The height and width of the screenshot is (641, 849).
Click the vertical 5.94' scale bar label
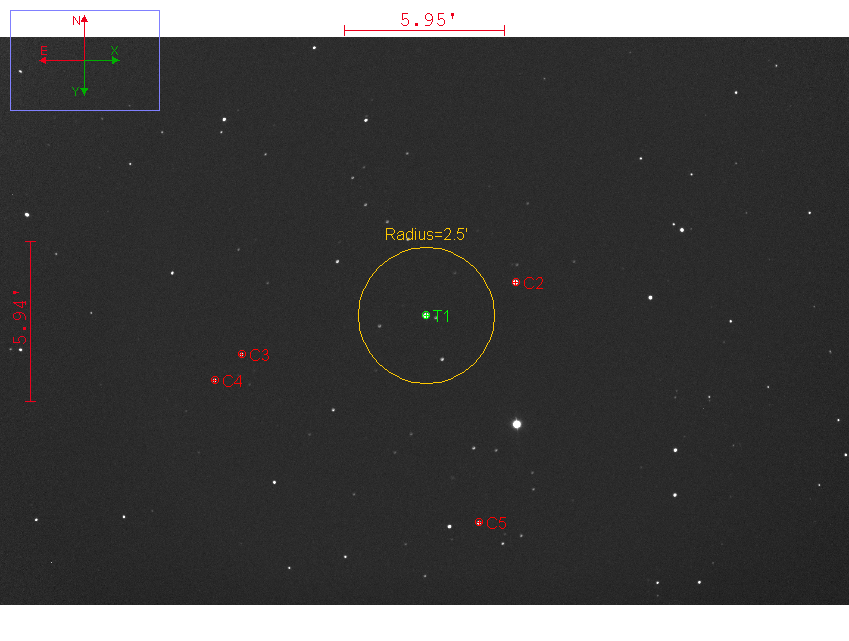[x=19, y=320]
